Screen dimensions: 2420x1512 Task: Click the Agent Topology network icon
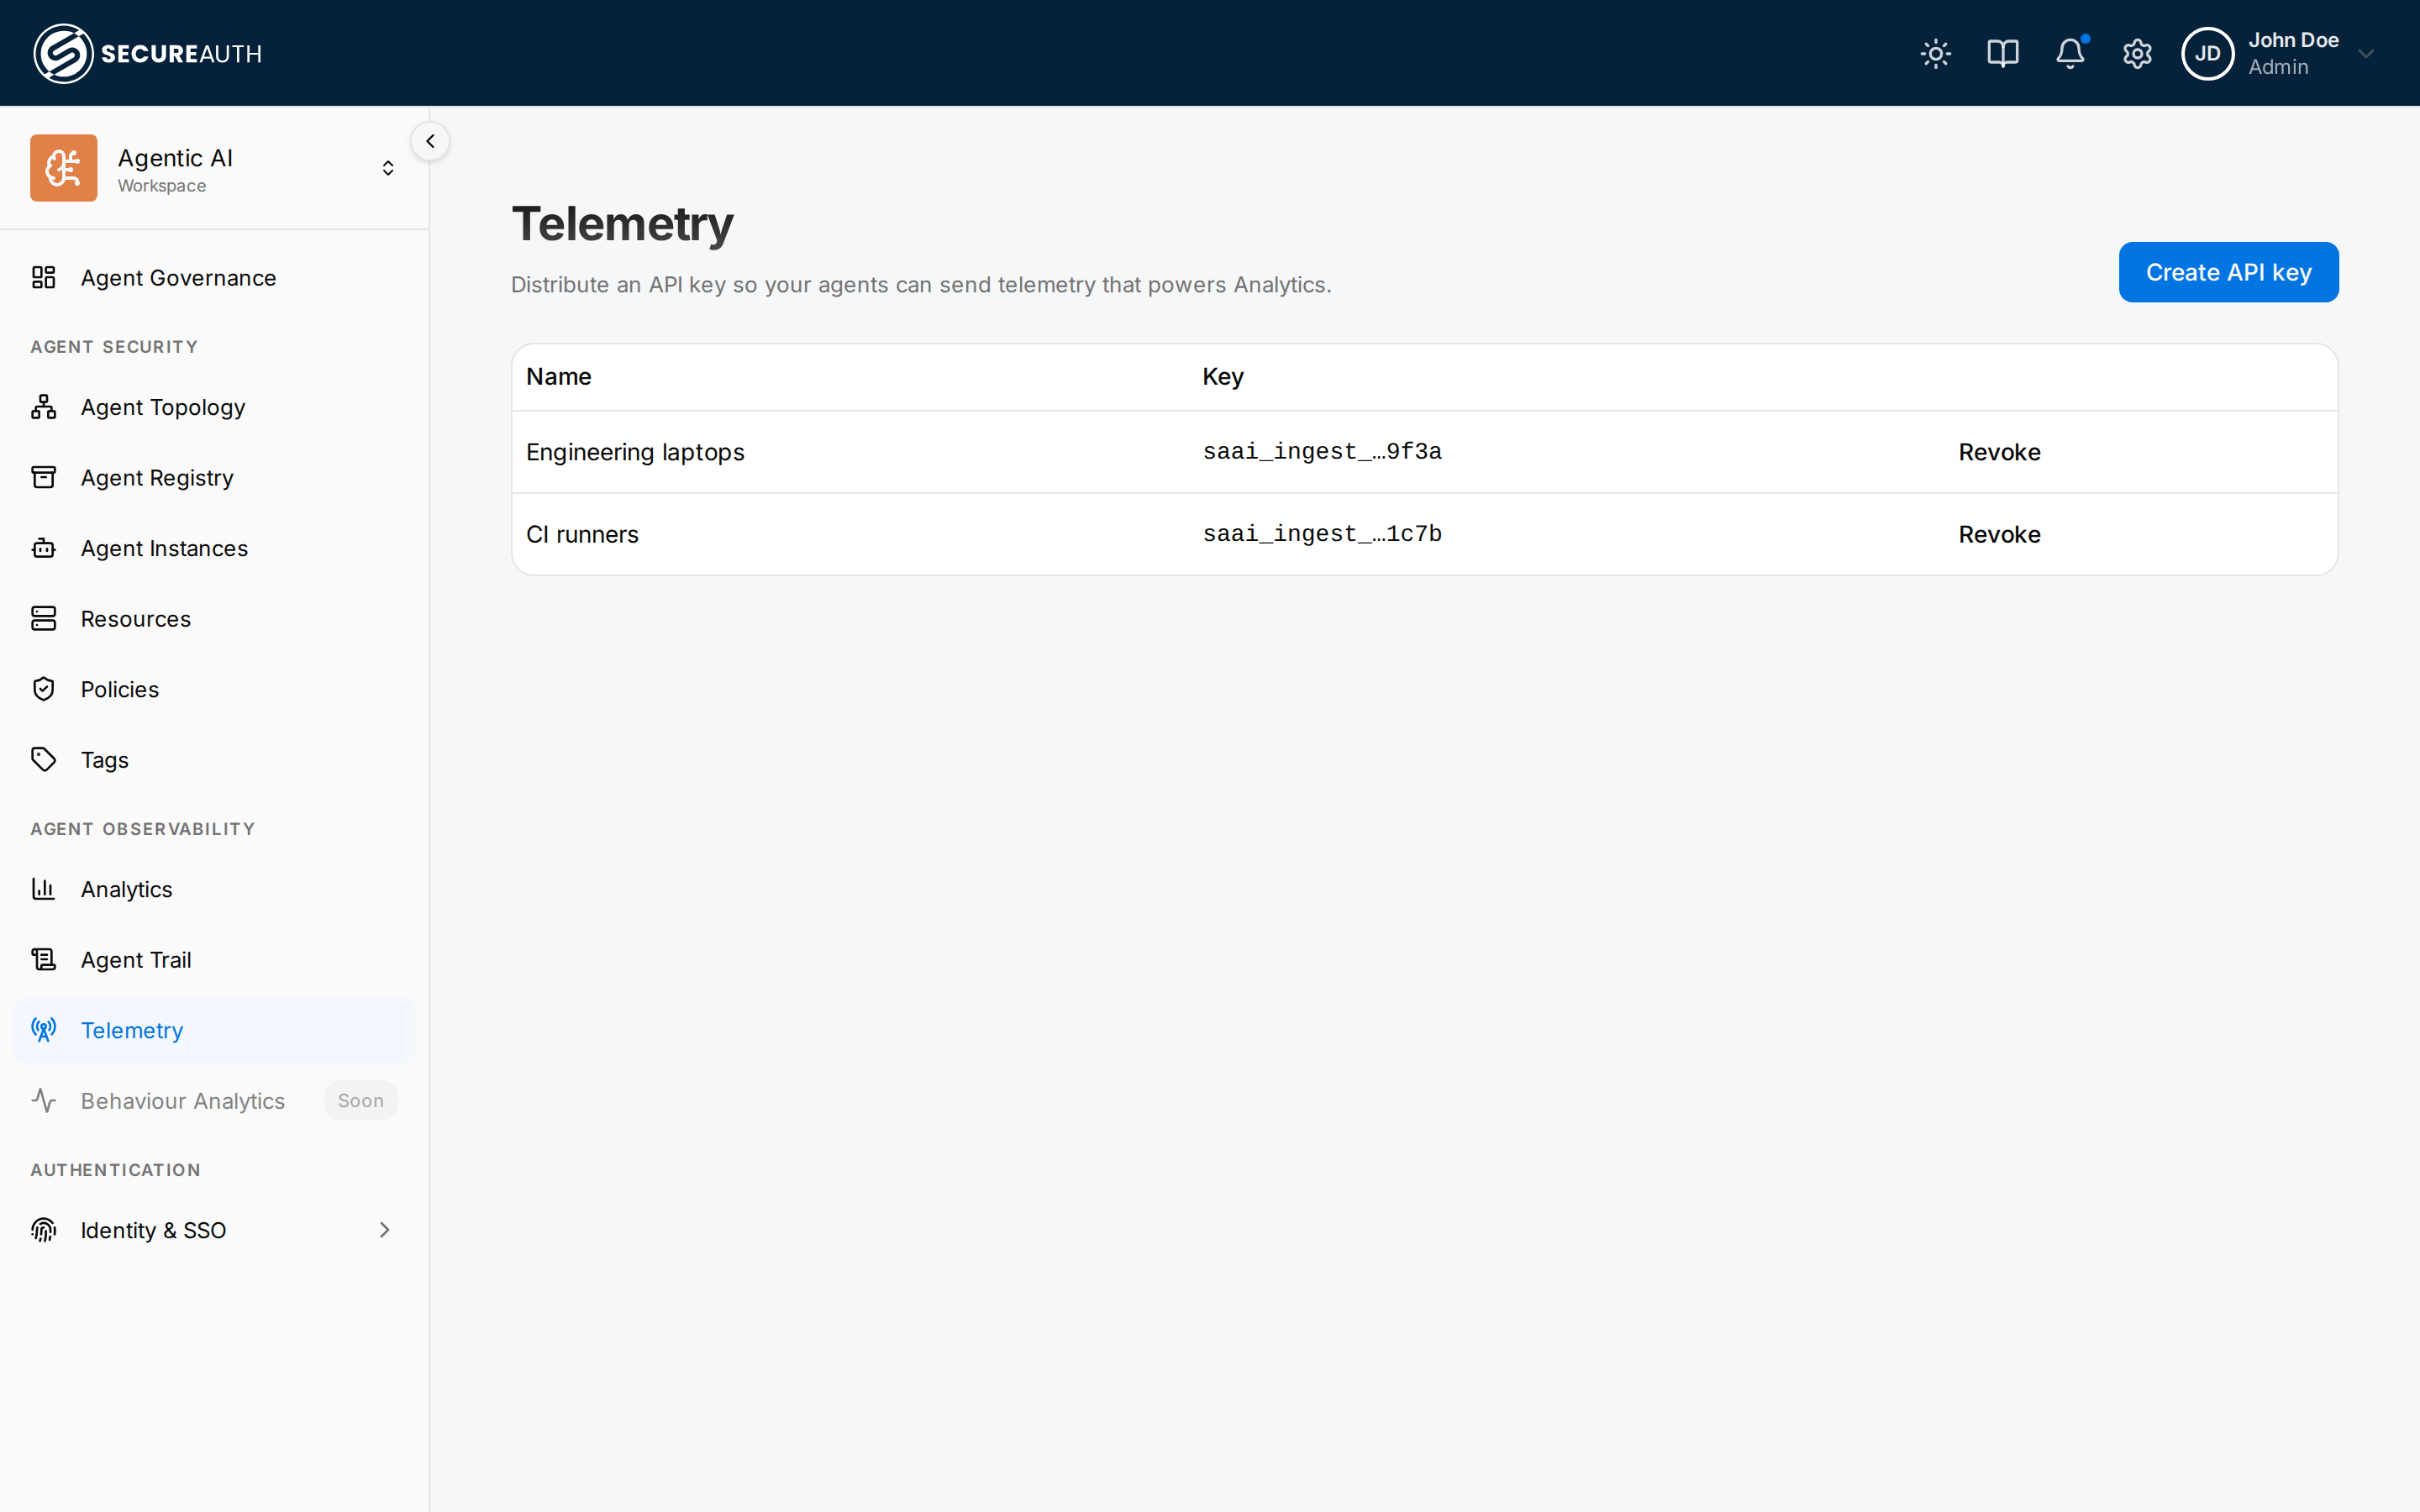(x=43, y=407)
